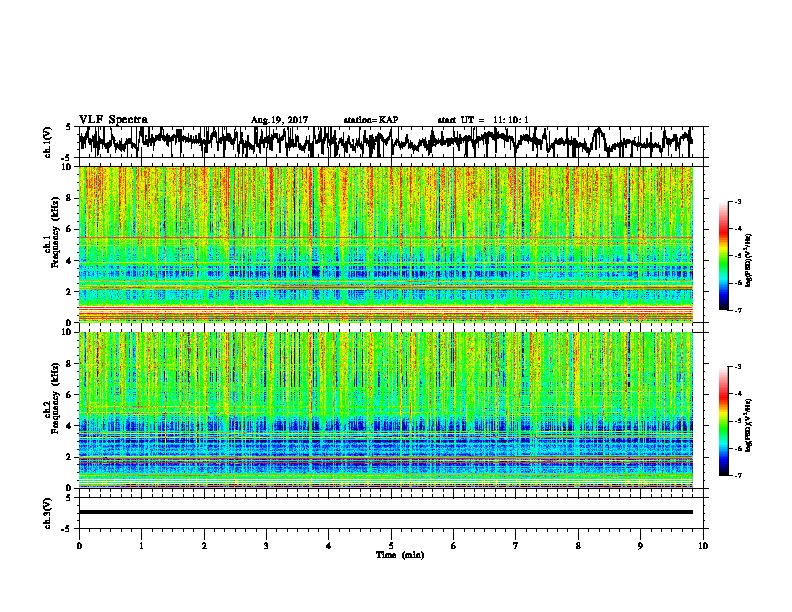Viewport: 792px width, 612px height.
Task: Click the "2" tick on the Time axis
Action: (x=204, y=546)
